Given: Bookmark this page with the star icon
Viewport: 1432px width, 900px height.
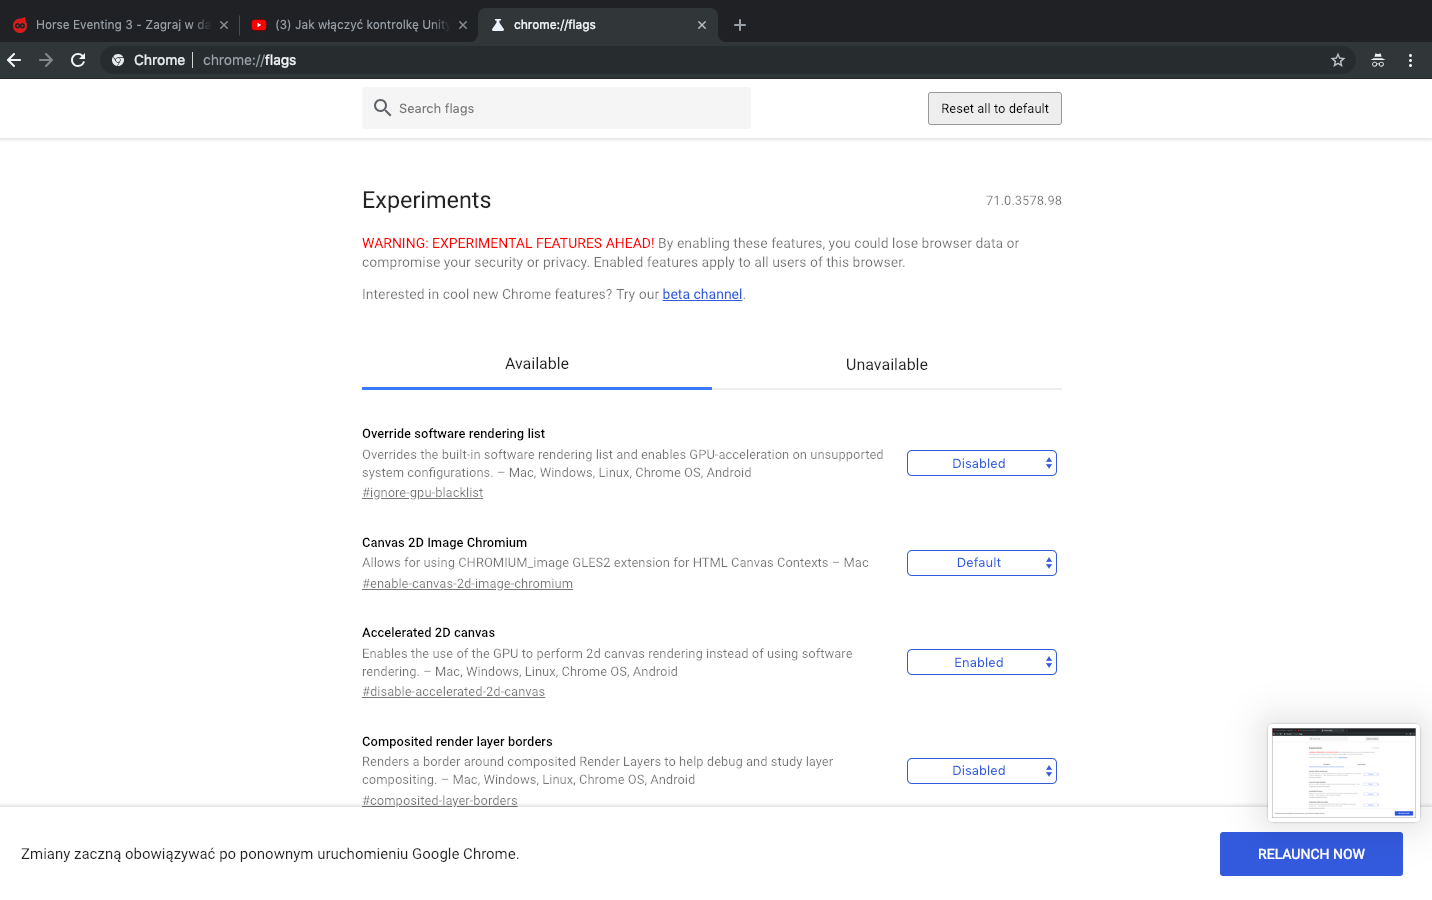Looking at the screenshot, I should (x=1338, y=60).
